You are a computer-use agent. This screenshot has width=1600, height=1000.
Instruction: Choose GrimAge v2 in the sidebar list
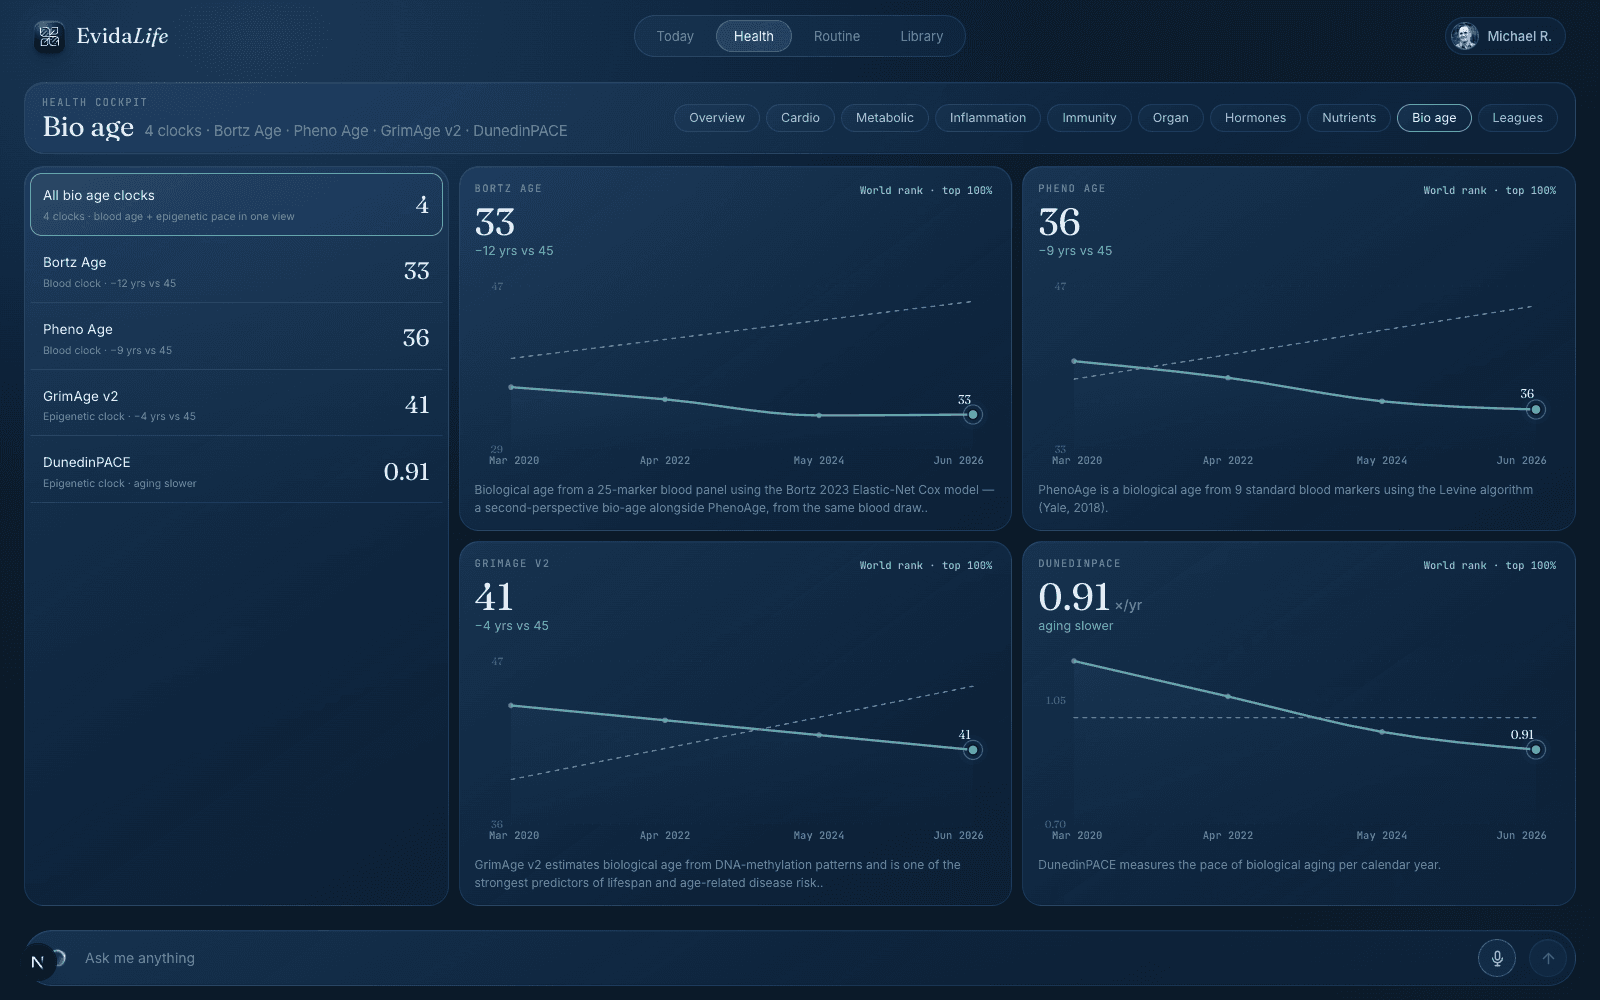pyautogui.click(x=236, y=405)
